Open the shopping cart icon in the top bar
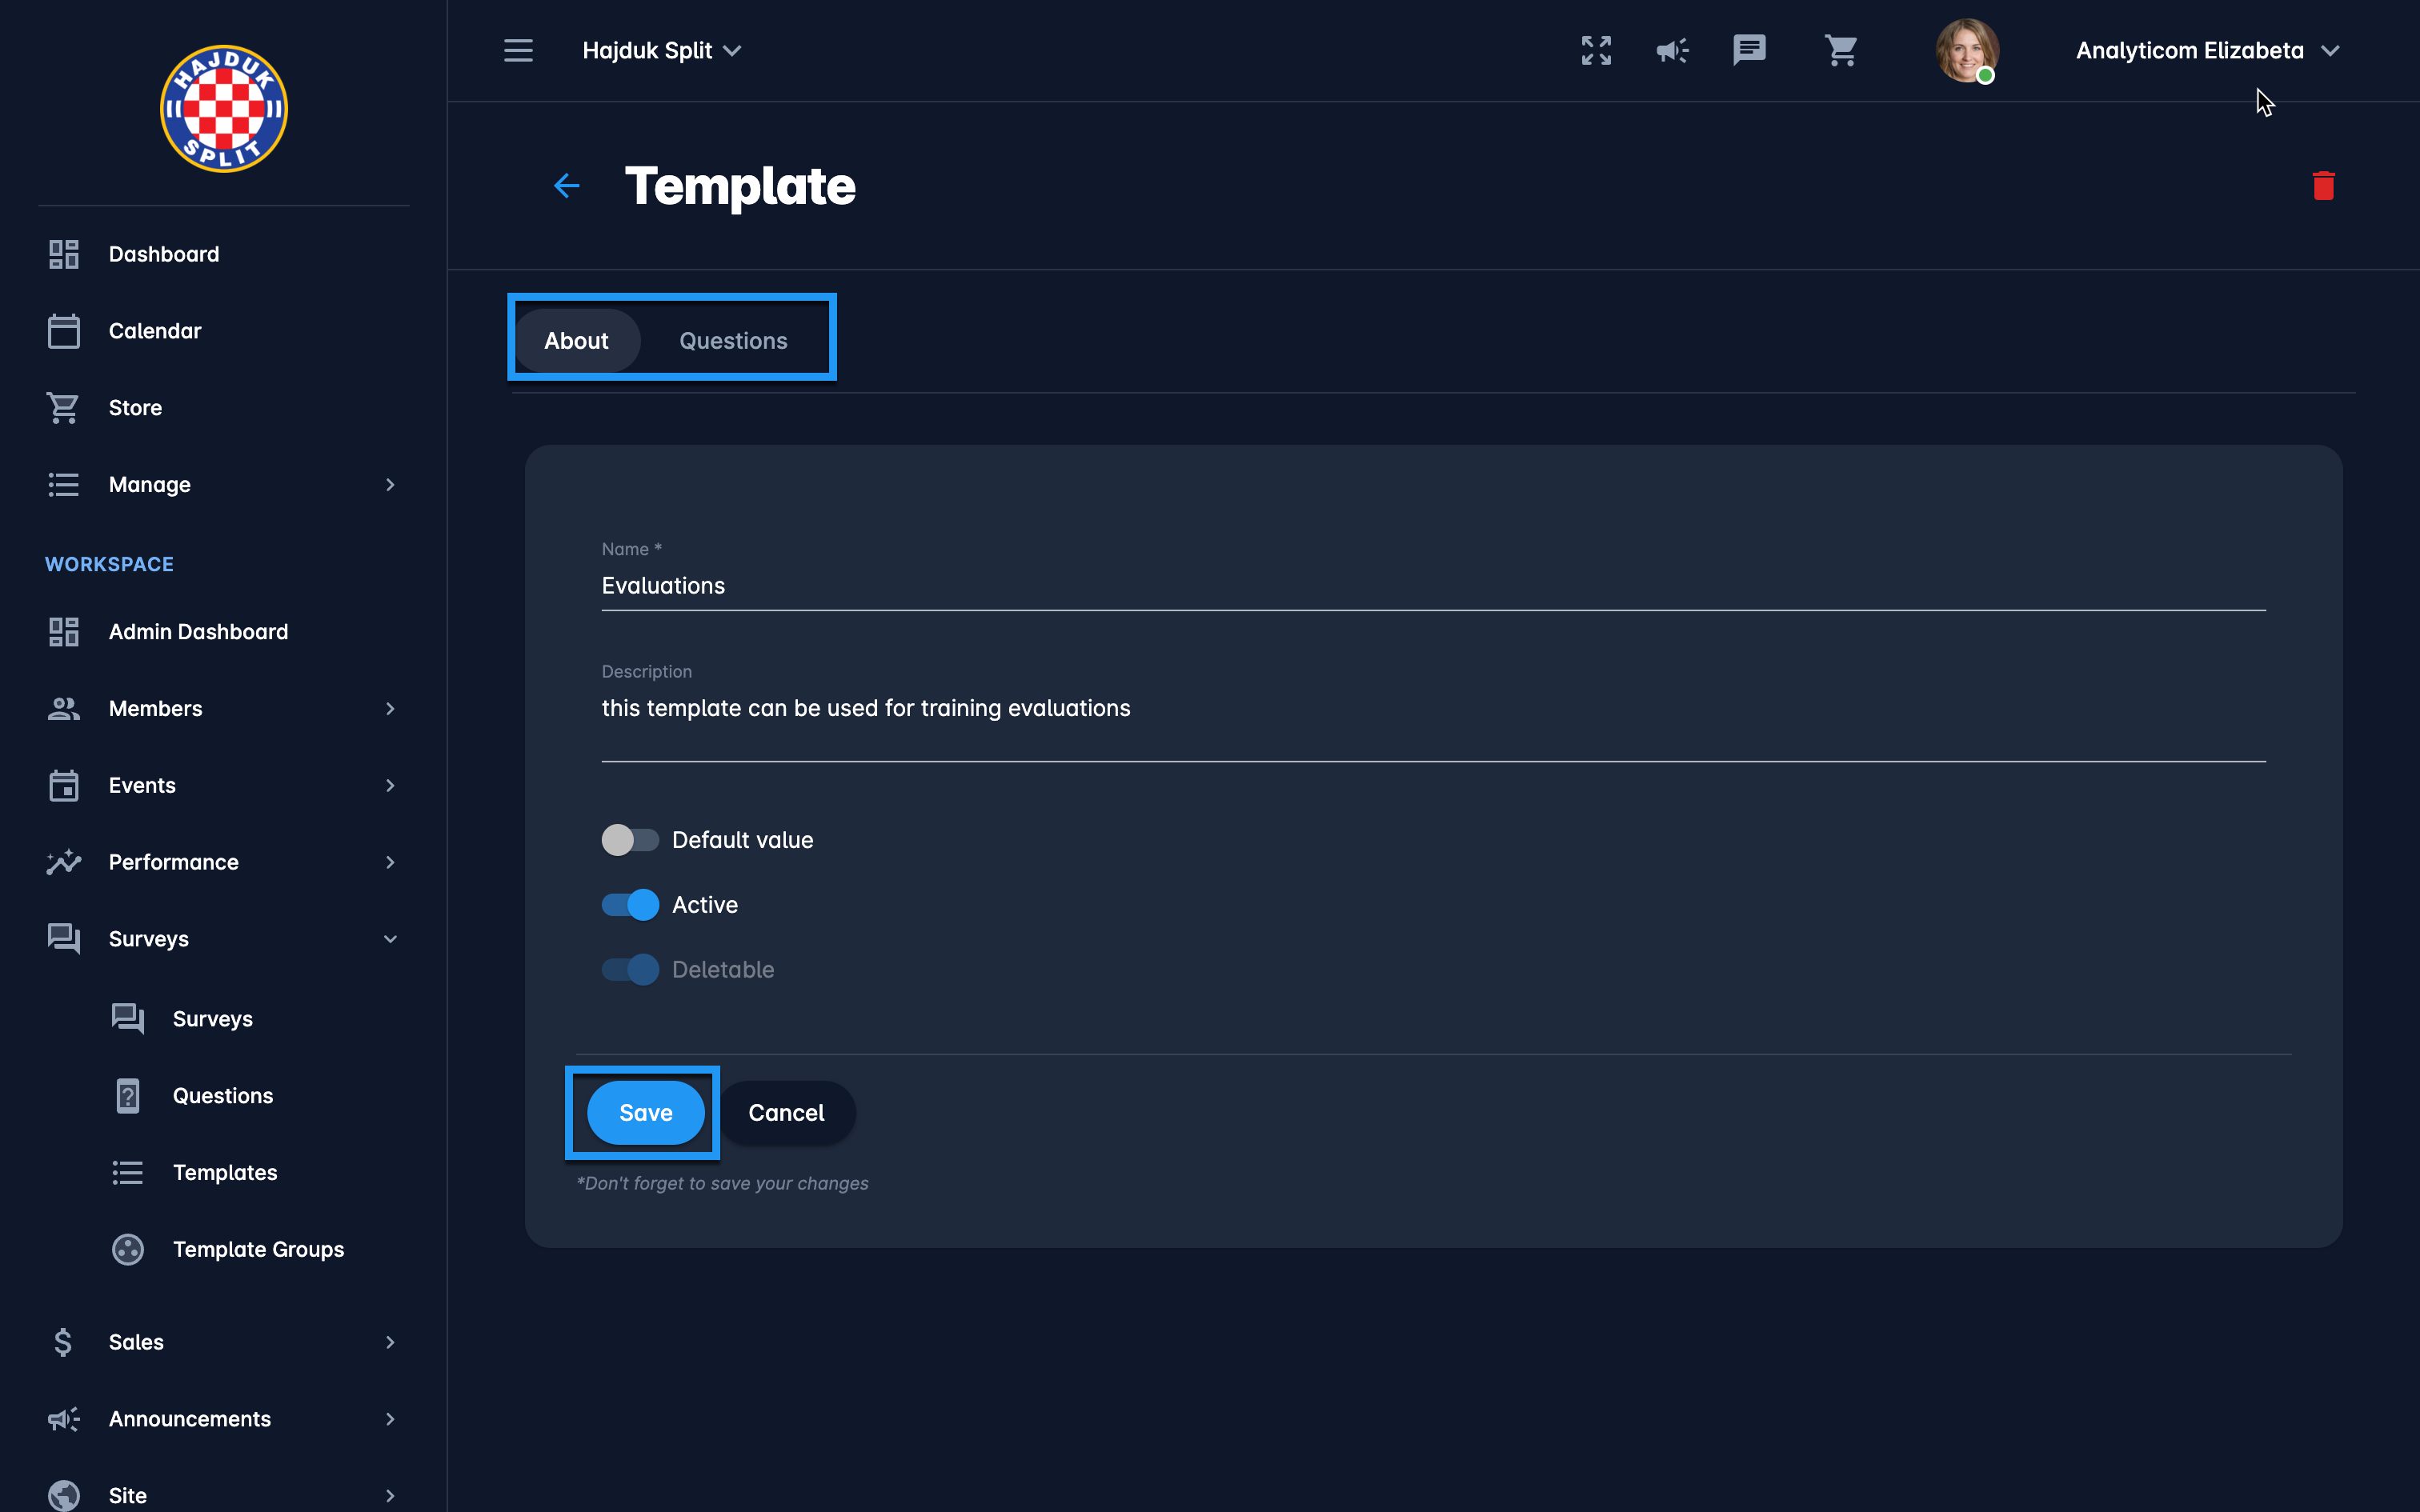The width and height of the screenshot is (2420, 1512). click(1840, 50)
